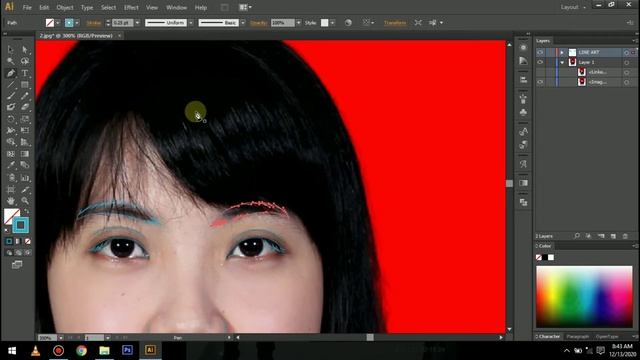Collapse Layer 1 contents
This screenshot has height=360, width=640.
[x=562, y=62]
